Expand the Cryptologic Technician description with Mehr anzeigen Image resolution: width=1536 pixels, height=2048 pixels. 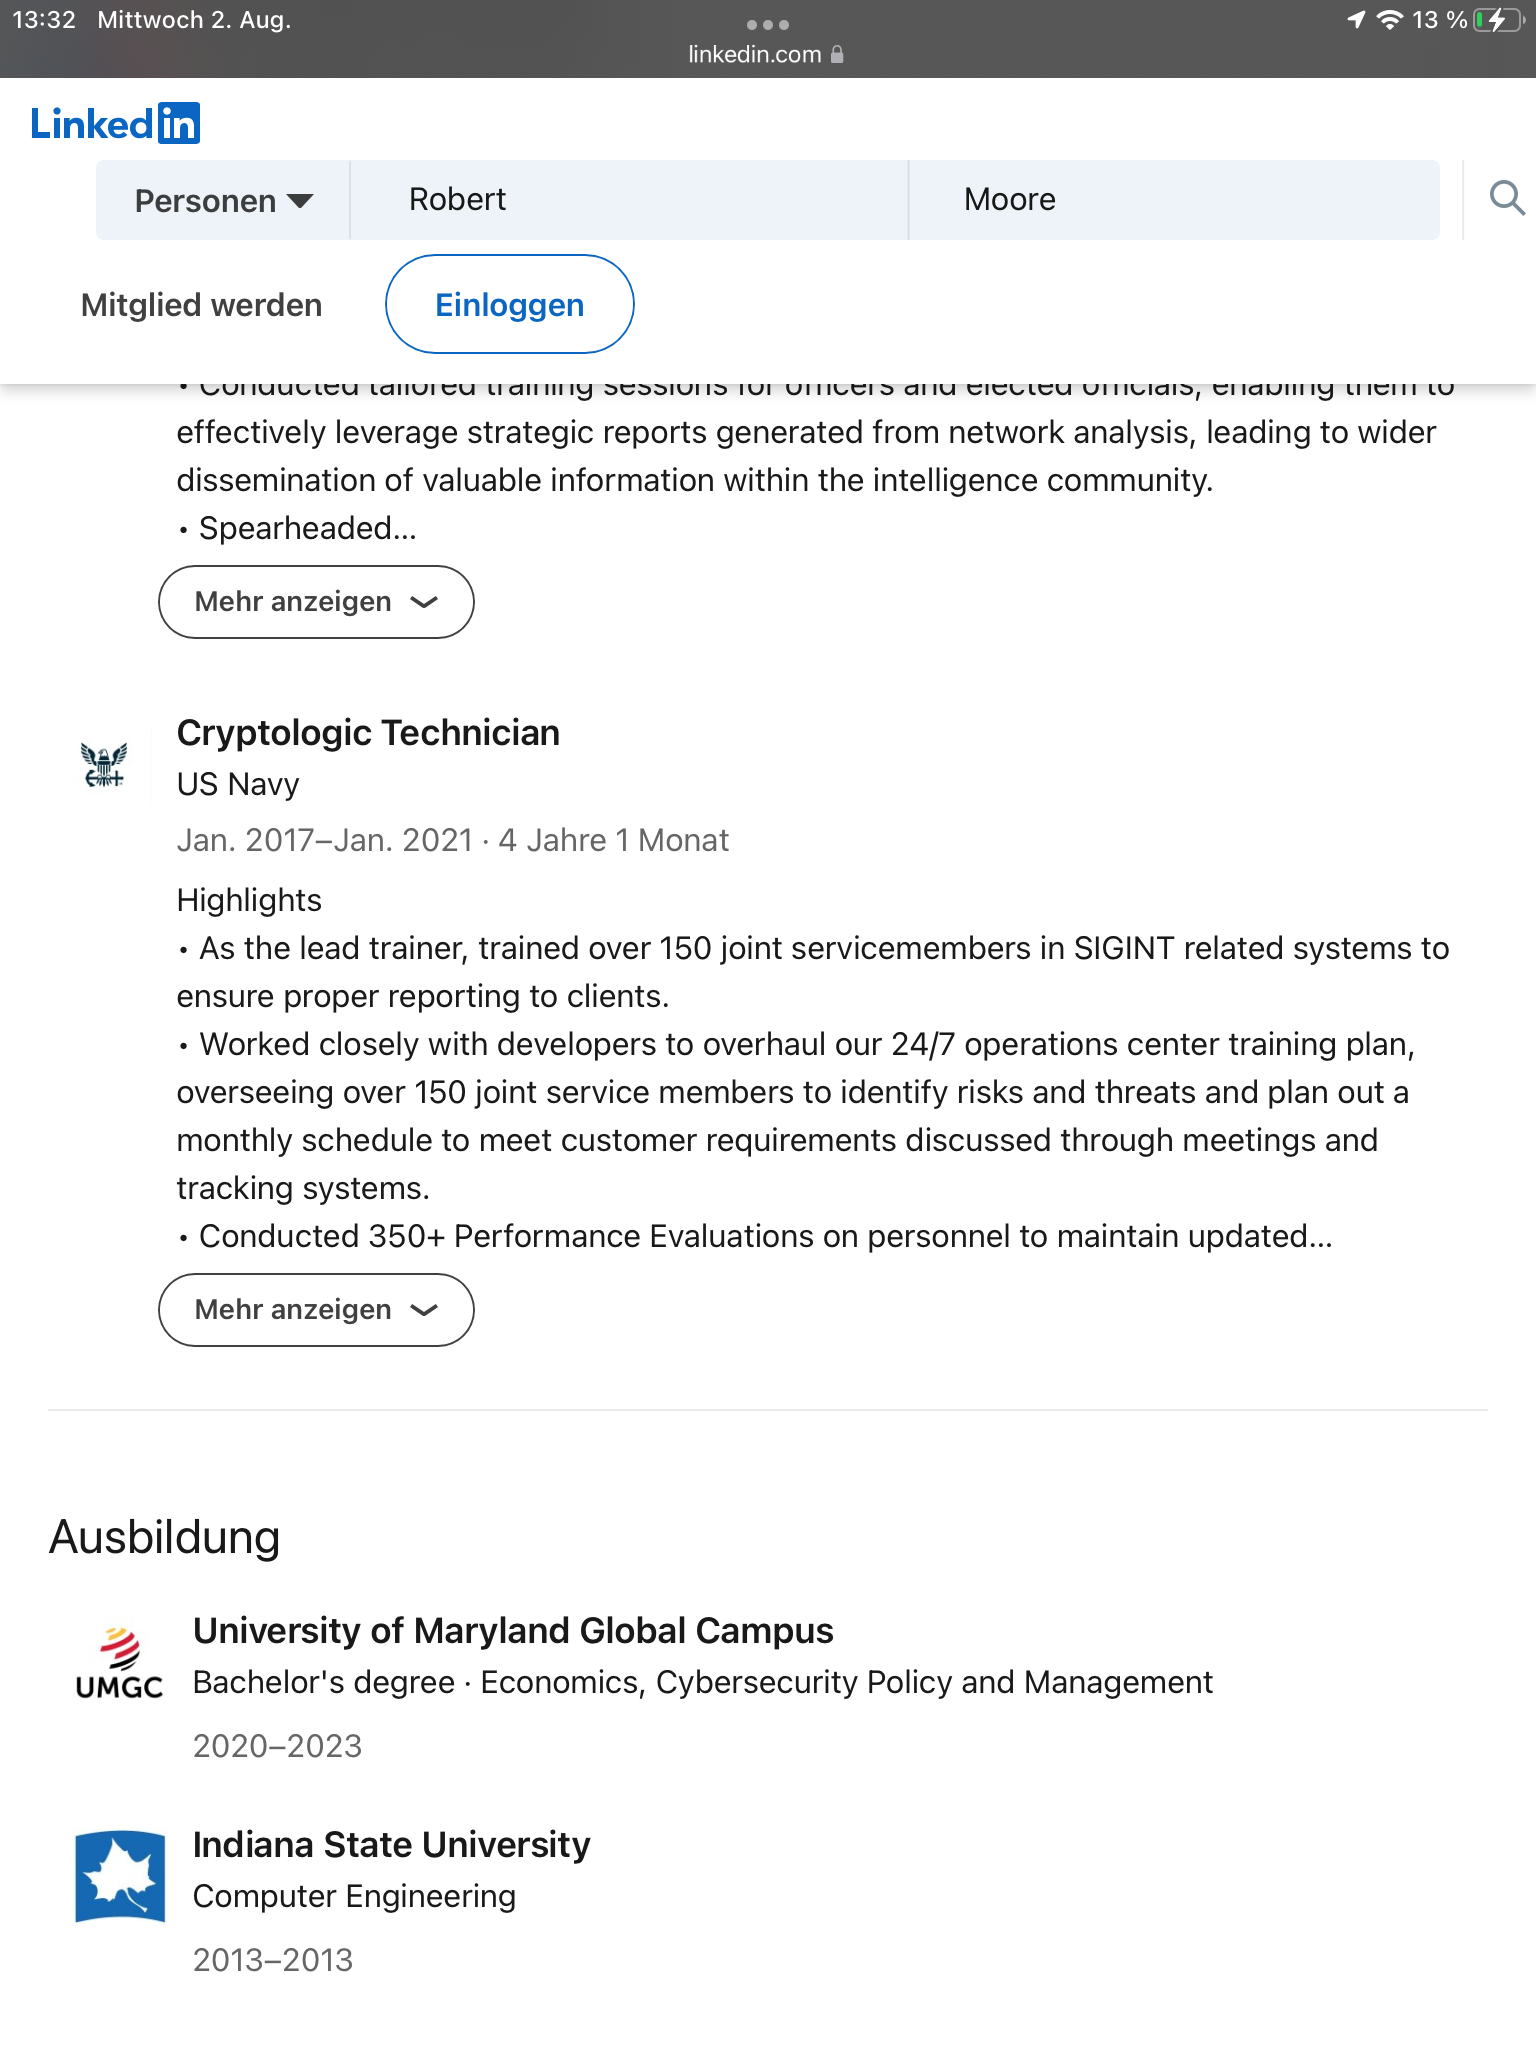(316, 1310)
